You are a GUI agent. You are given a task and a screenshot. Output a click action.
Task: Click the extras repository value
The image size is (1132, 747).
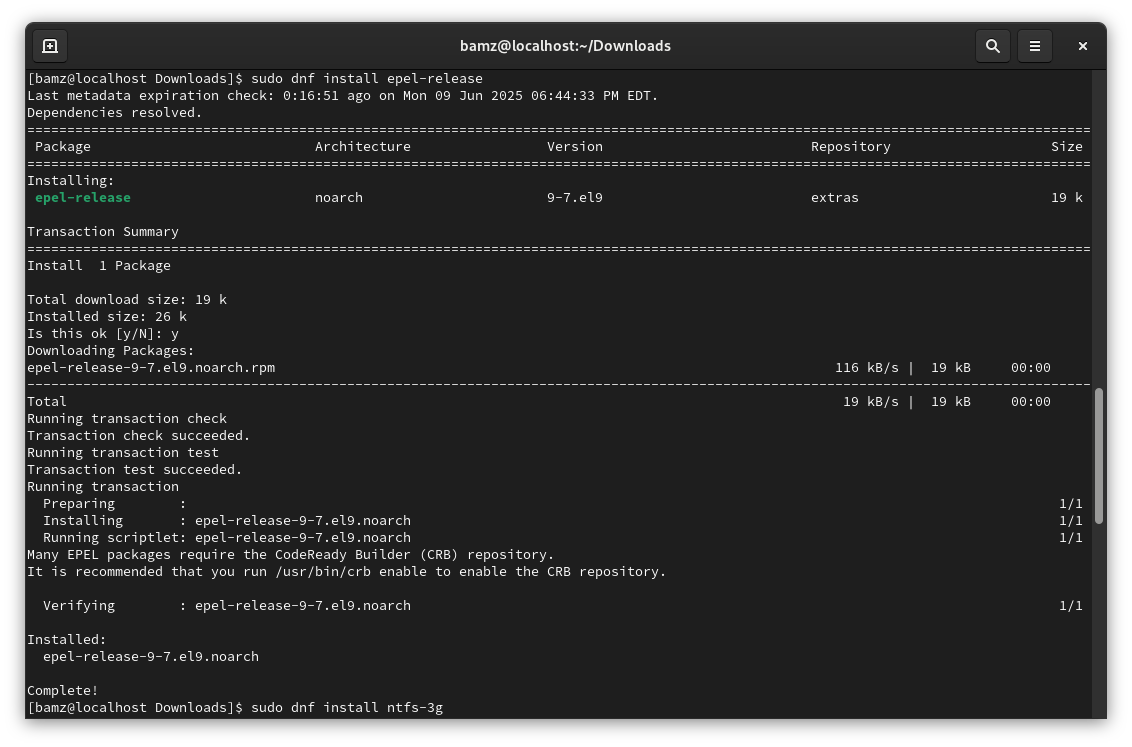(x=834, y=198)
